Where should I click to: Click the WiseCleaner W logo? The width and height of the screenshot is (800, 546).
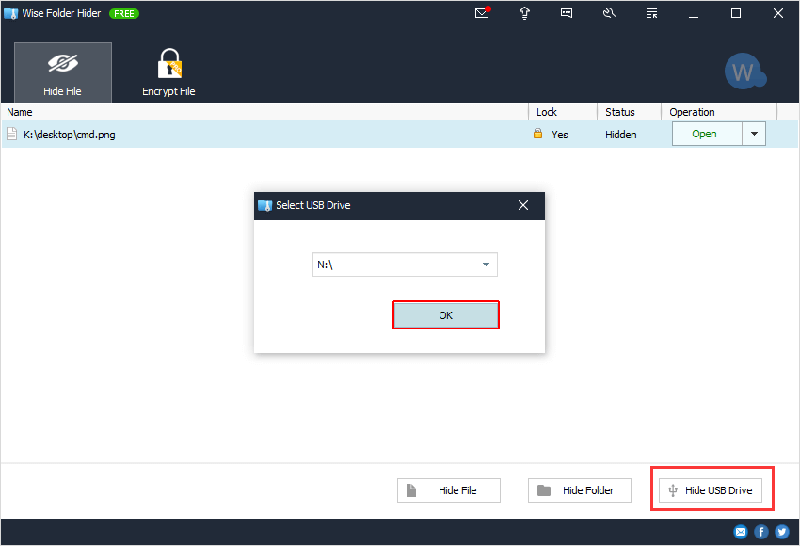click(x=745, y=71)
